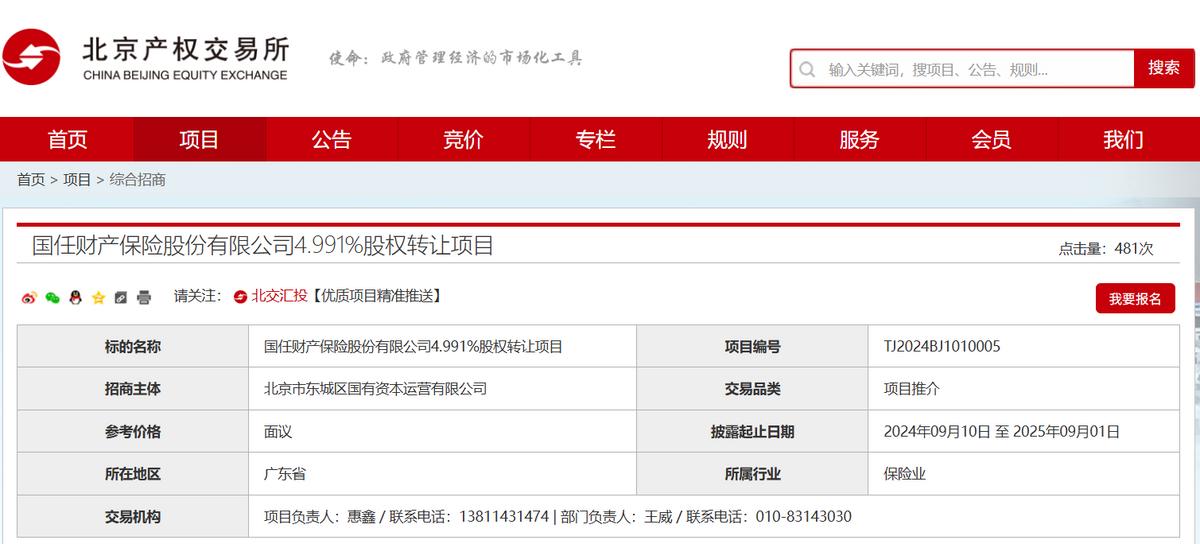Click the 项目 breadcrumb link
Image resolution: width=1200 pixels, height=544 pixels.
coord(77,180)
